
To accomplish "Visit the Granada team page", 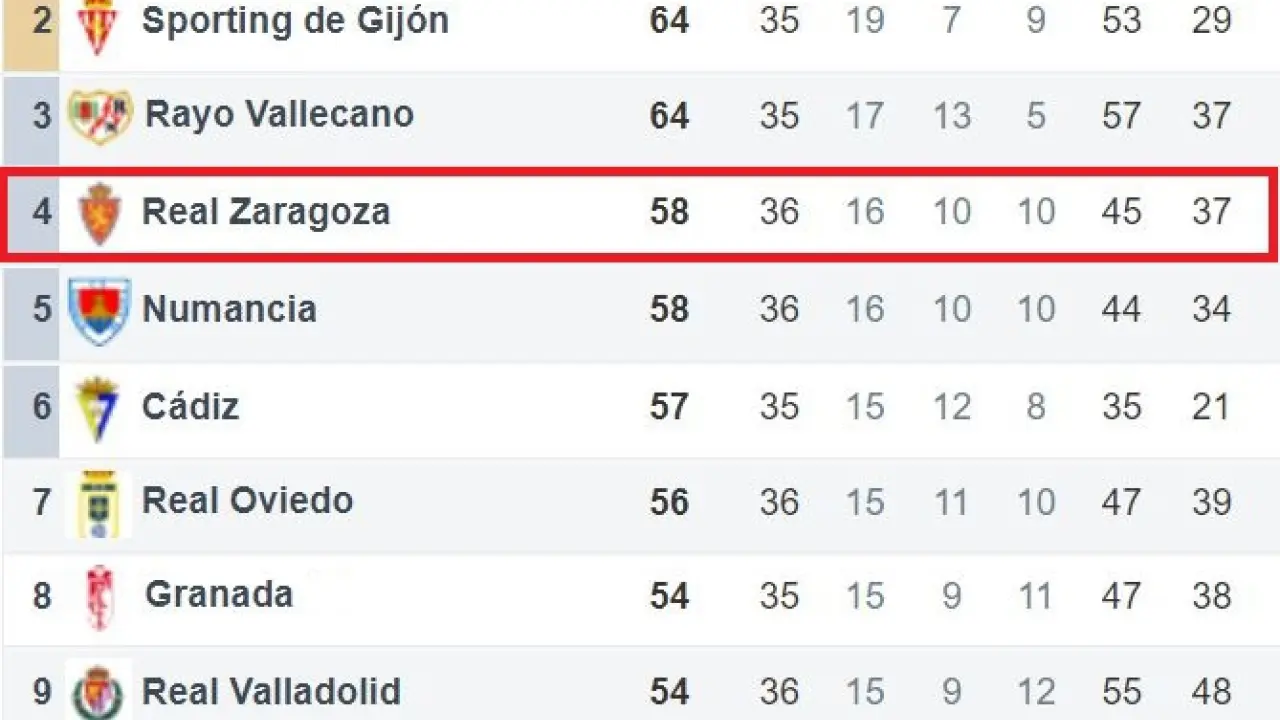I will pyautogui.click(x=219, y=595).
